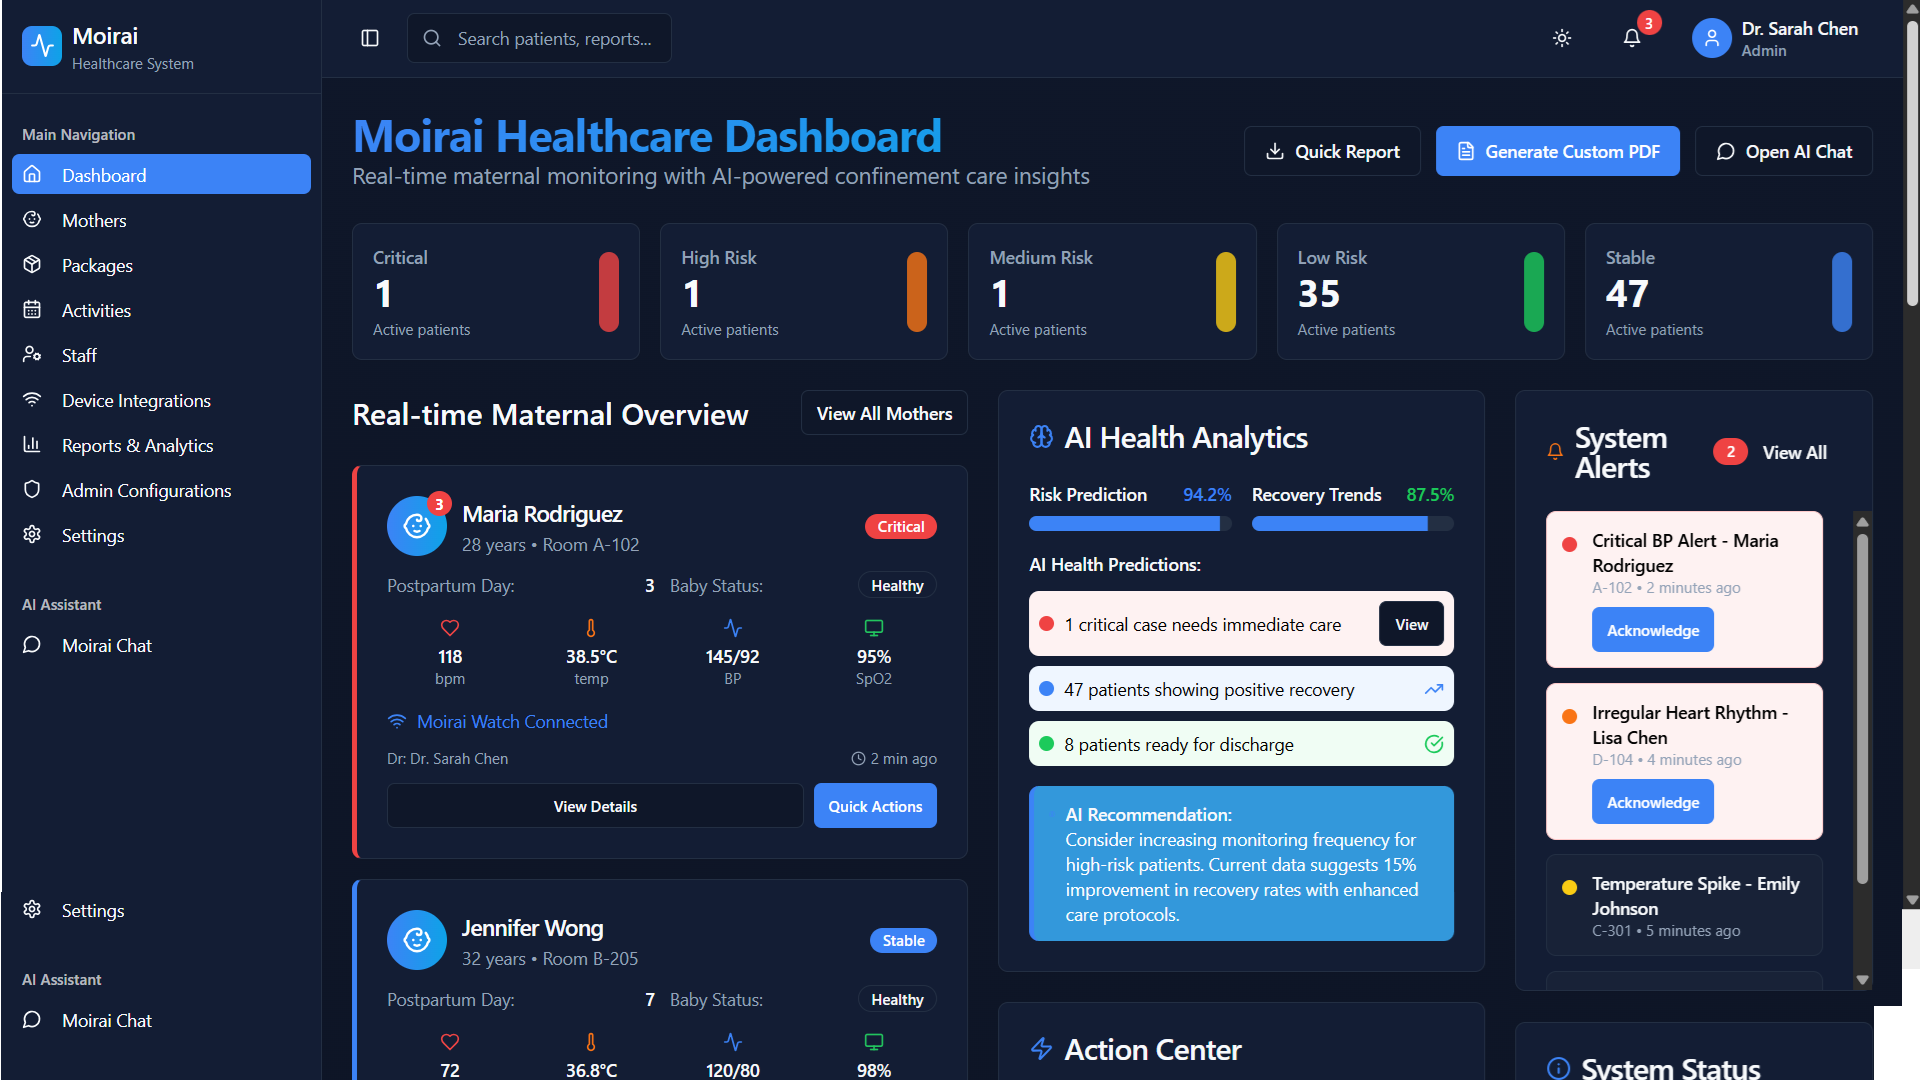The image size is (1920, 1080).
Task: Click Generate Custom PDF
Action: point(1557,151)
